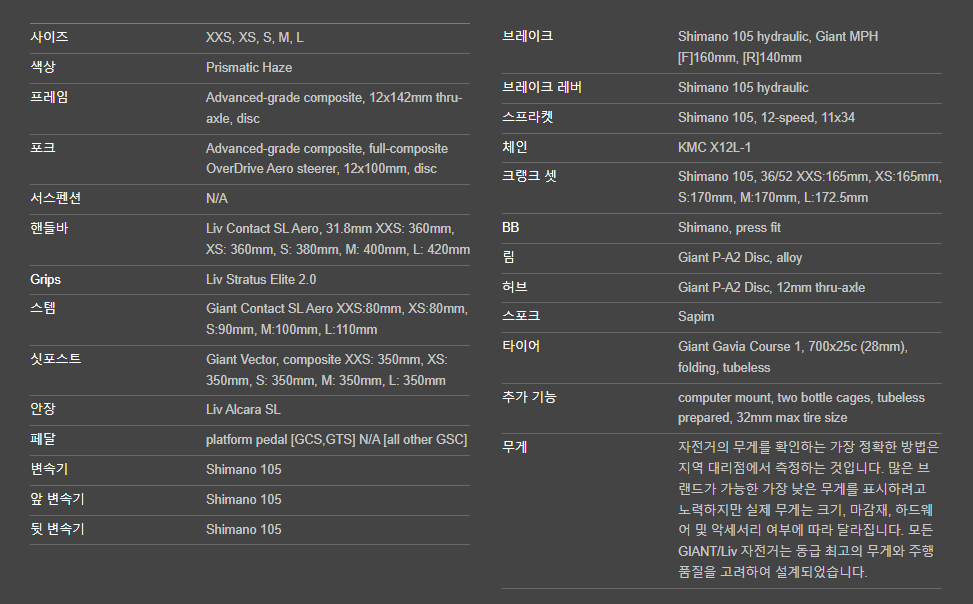
Task: Select the 'Giant Gavia Course 1' tire spec
Action: pos(792,357)
